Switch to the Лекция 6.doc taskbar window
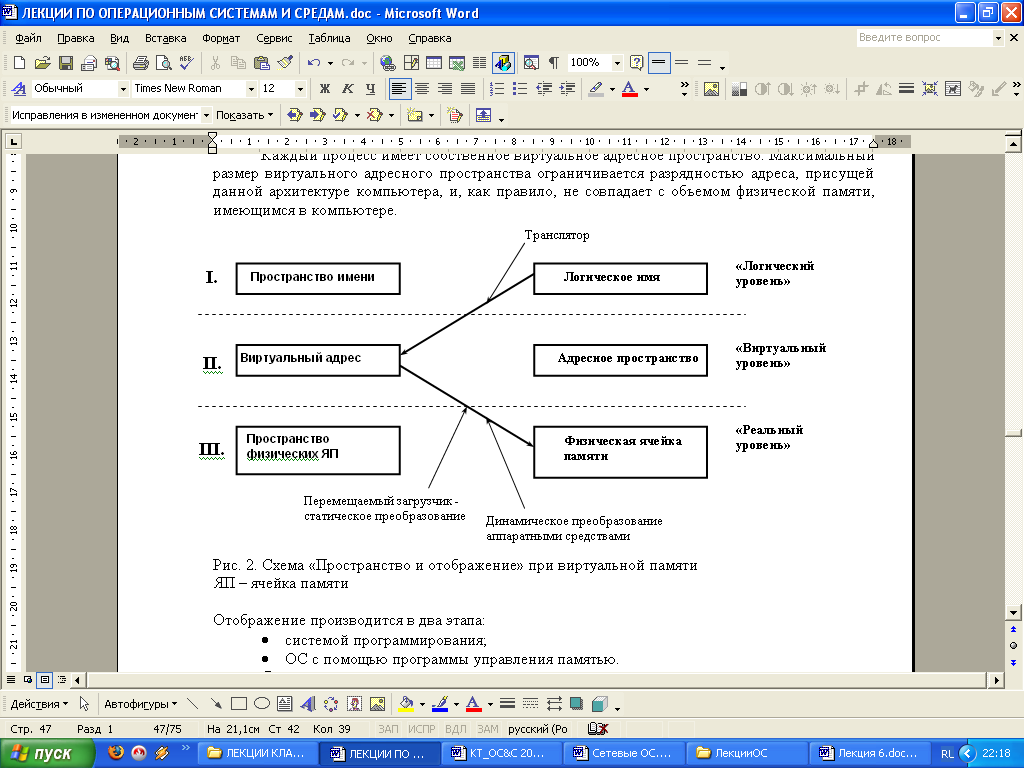 click(871, 754)
